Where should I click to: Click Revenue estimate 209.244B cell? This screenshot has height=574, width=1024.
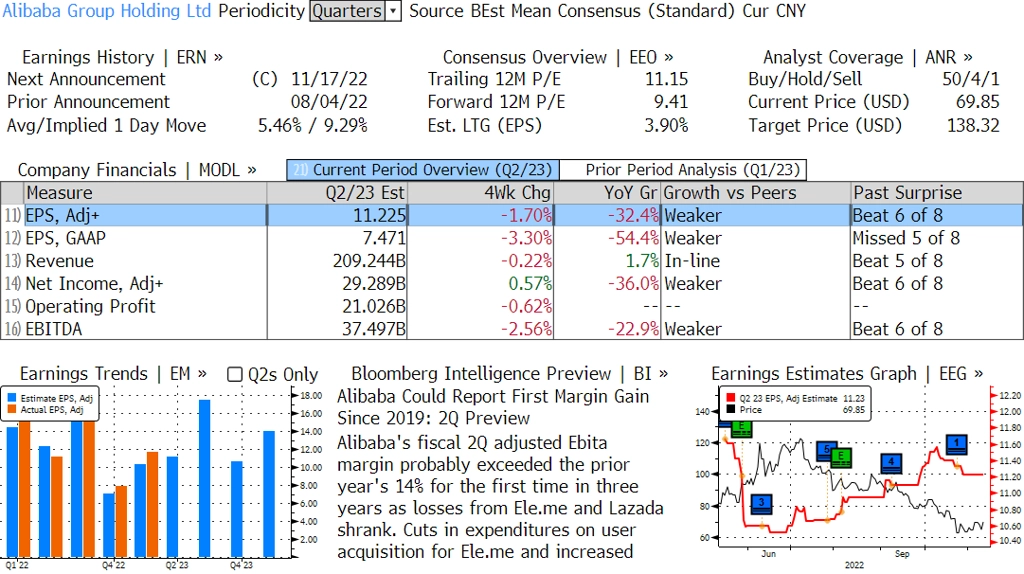click(369, 261)
